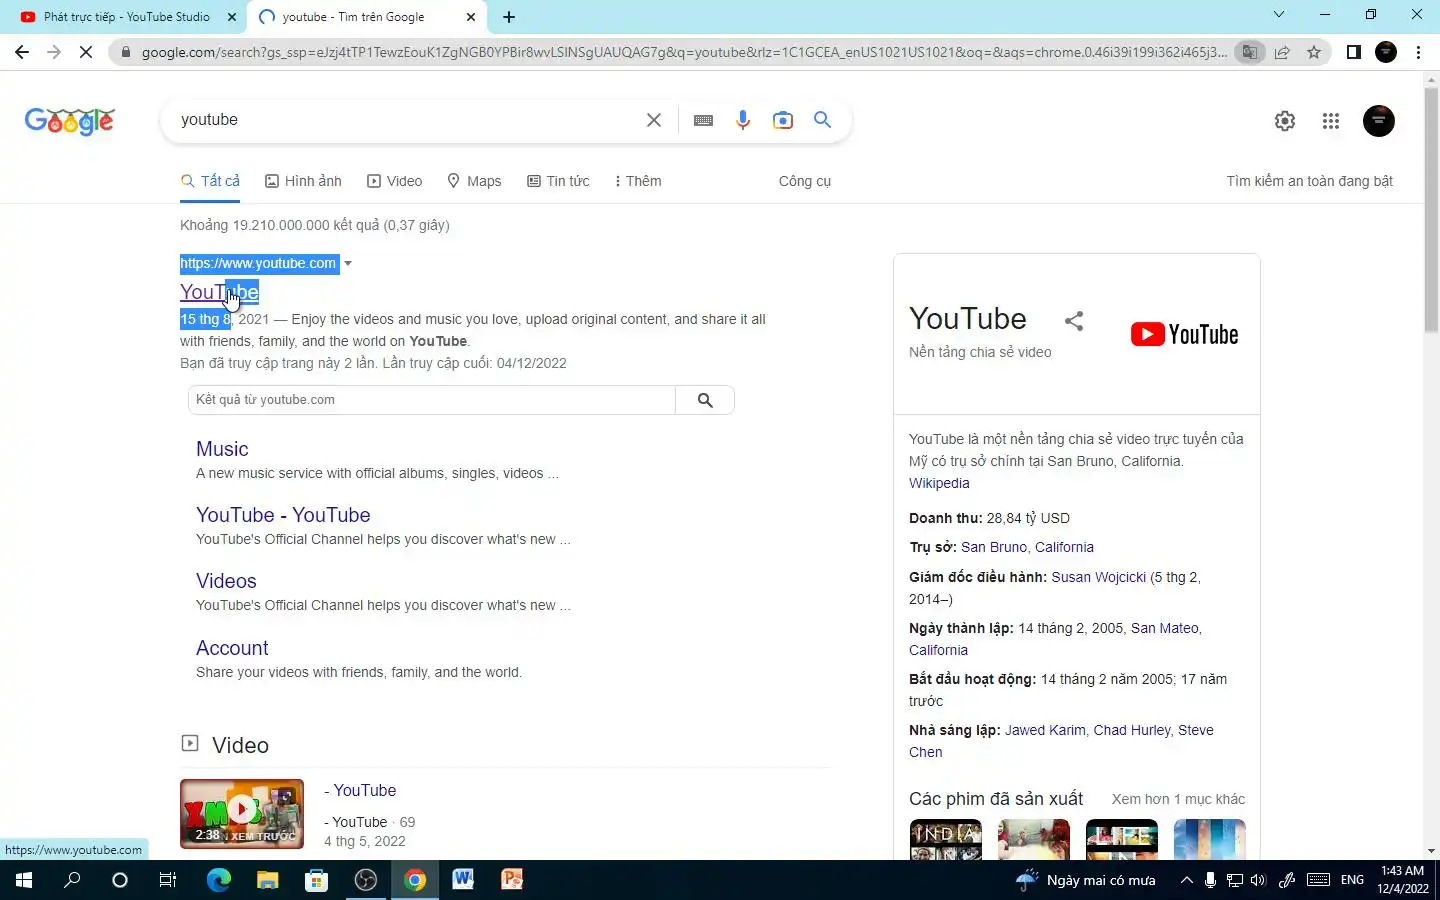Open Windows taskbar search
The height and width of the screenshot is (900, 1440).
click(72, 880)
